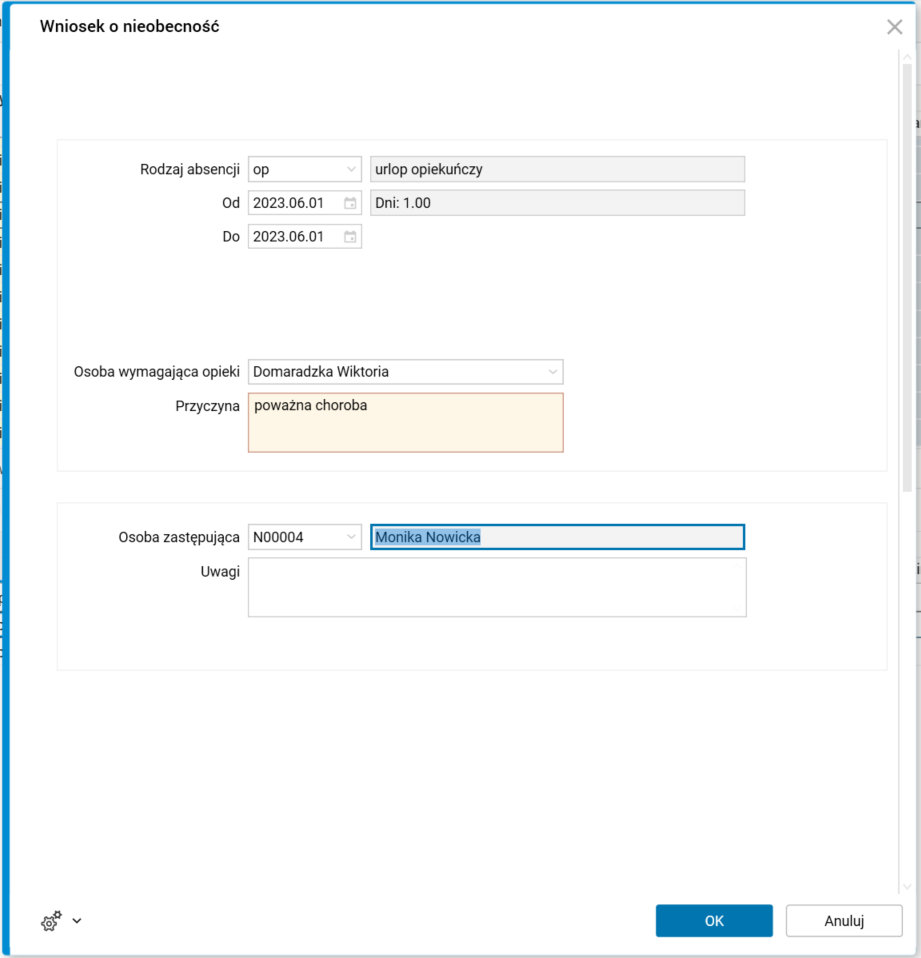This screenshot has height=958, width=921.
Task: Click the scrollbar up arrow
Action: click(907, 55)
